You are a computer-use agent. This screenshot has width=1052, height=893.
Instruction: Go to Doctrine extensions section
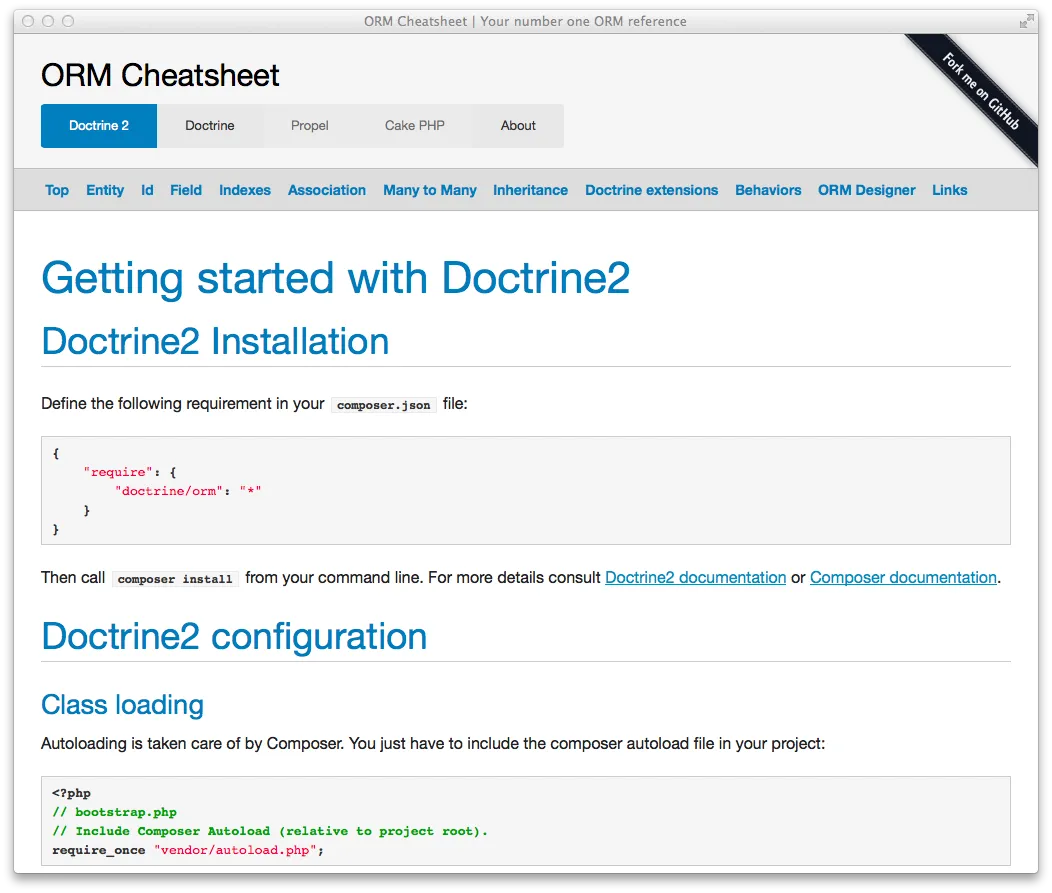click(x=651, y=190)
